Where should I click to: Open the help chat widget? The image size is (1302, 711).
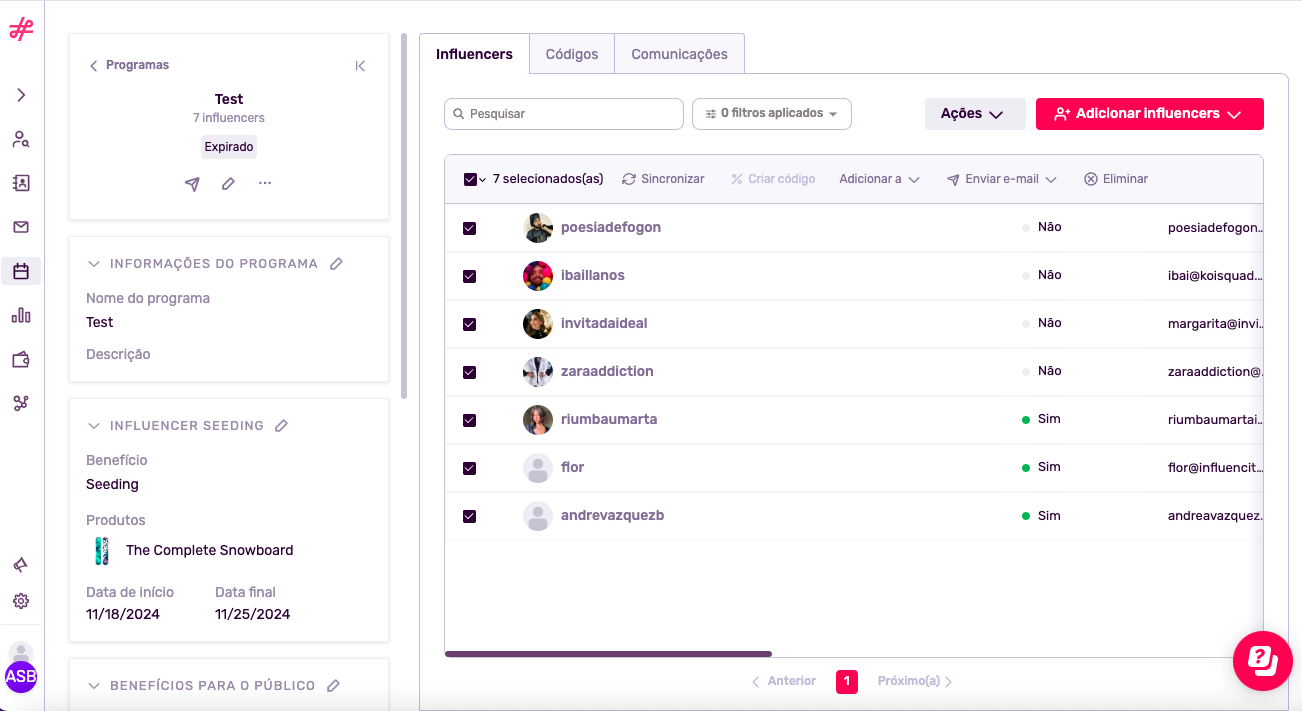(1262, 660)
